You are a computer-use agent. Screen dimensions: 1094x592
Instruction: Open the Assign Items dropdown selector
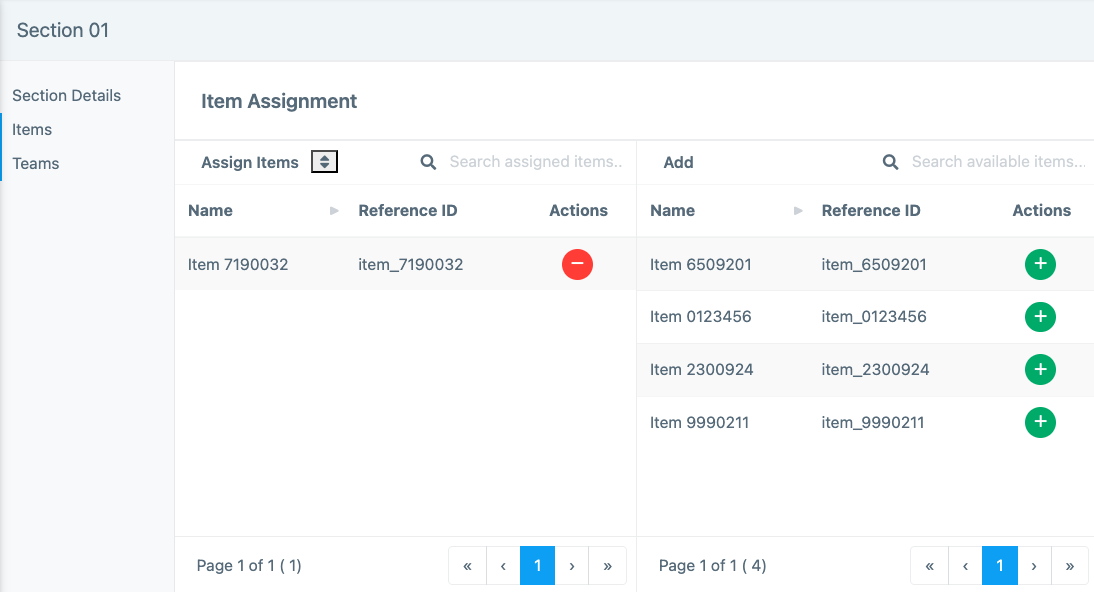324,162
